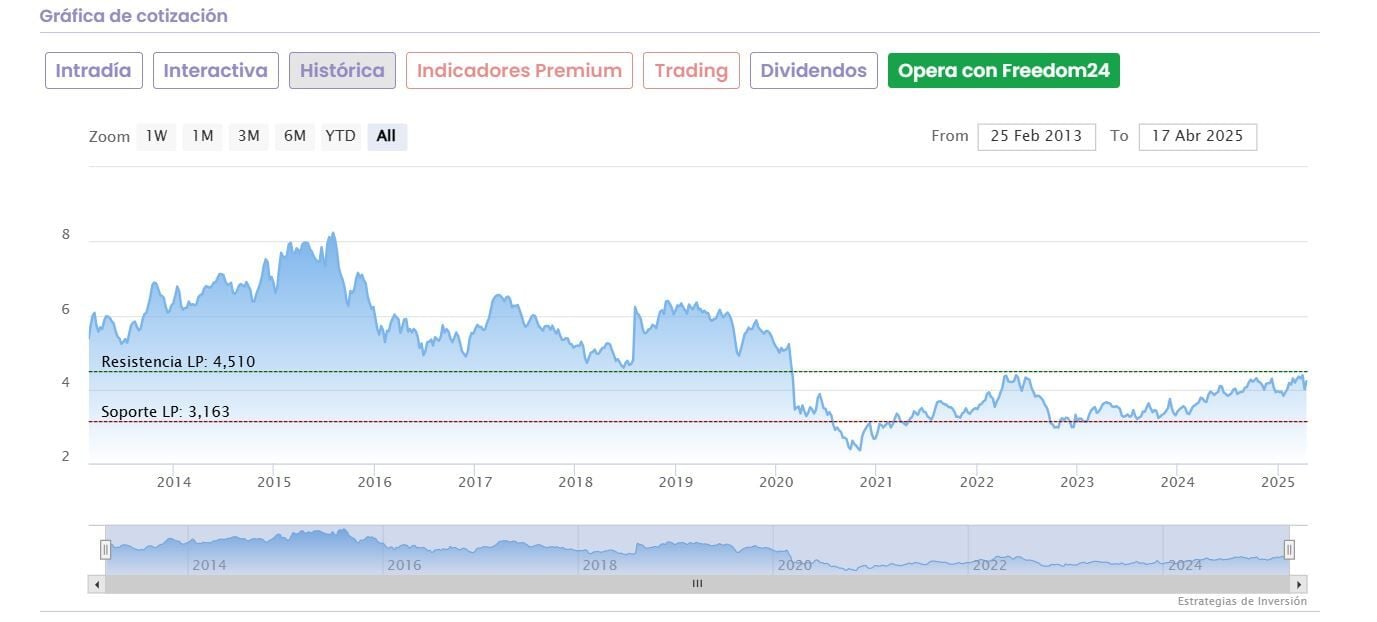Click the Opera con Freedom24 button
This screenshot has width=1377, height=622.
click(x=1003, y=71)
